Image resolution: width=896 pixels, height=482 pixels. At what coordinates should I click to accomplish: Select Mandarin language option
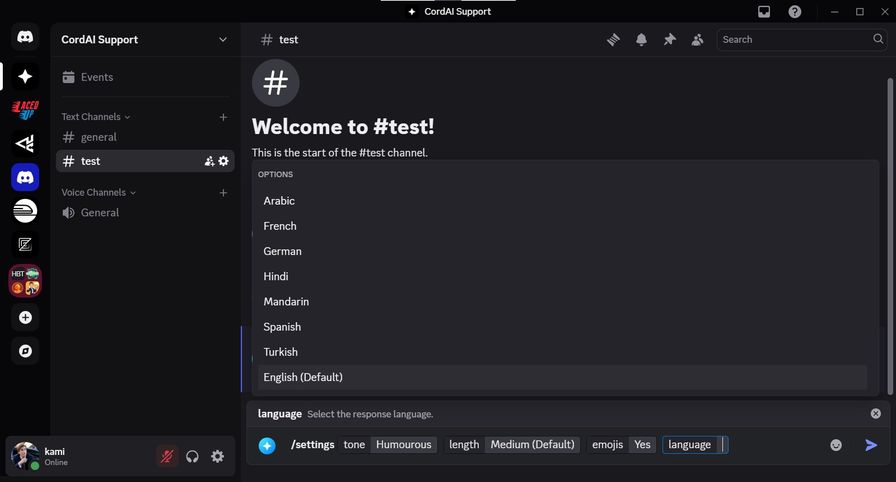(562, 302)
